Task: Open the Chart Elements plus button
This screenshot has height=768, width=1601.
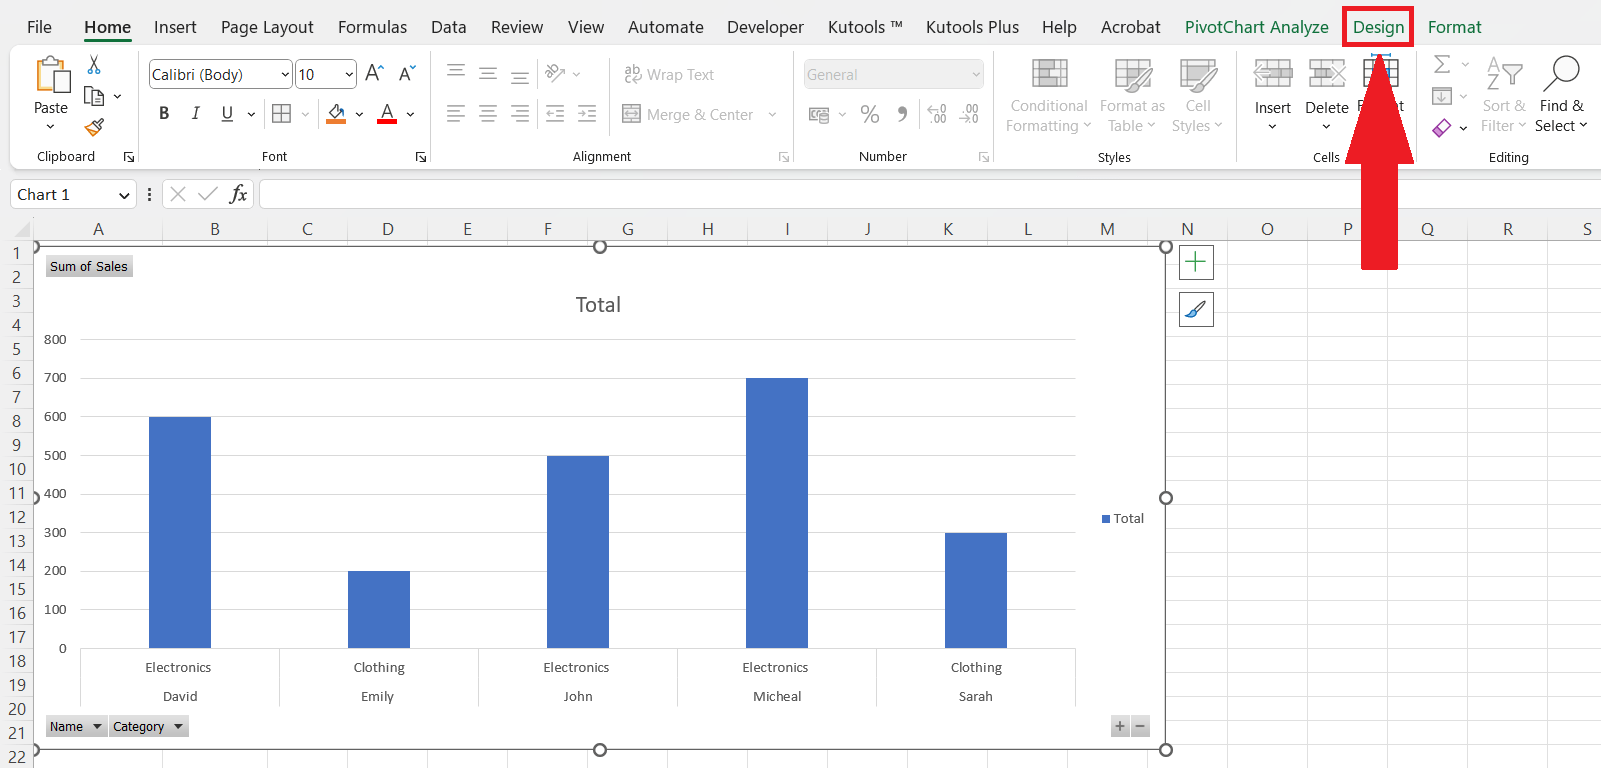Action: 1196,262
